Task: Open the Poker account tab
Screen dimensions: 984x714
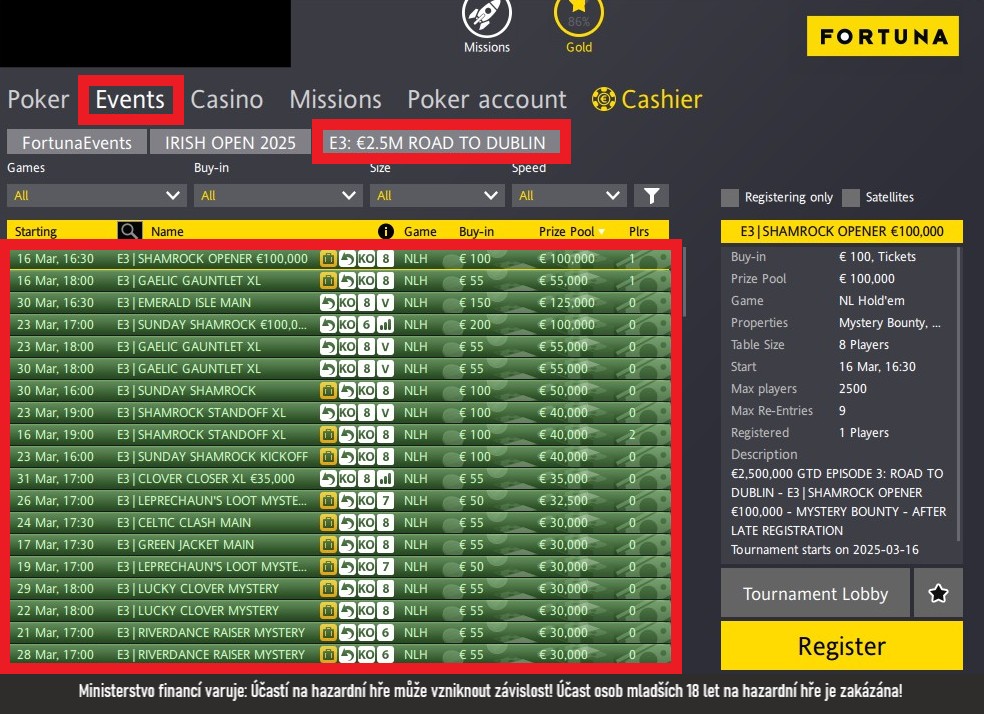Action: coord(486,99)
